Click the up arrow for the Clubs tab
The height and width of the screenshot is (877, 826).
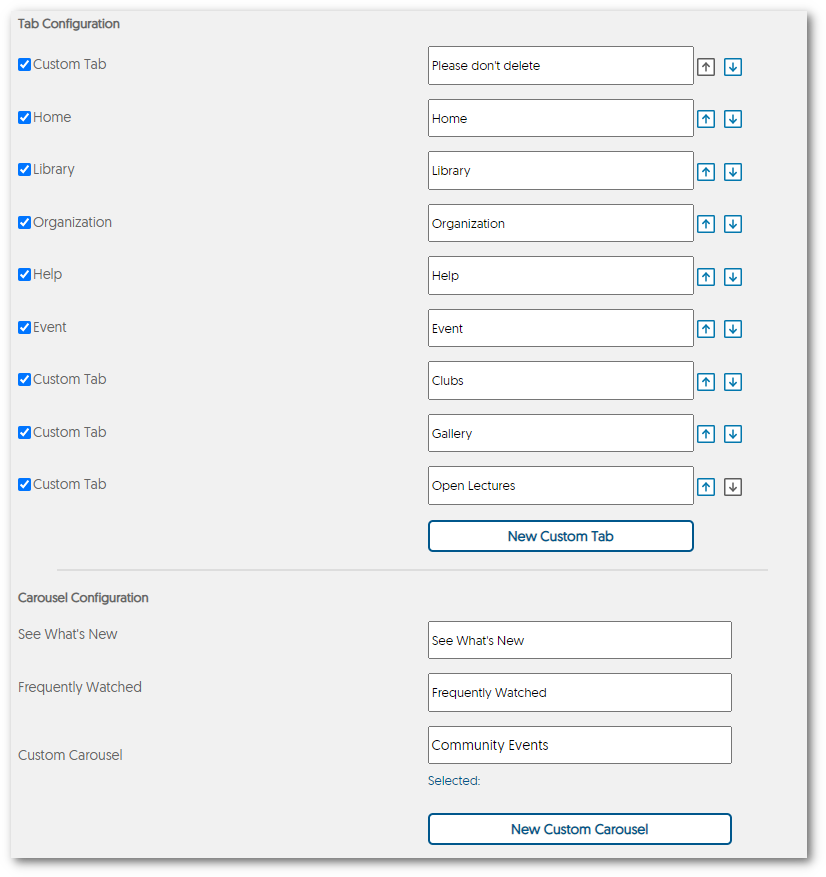point(706,381)
